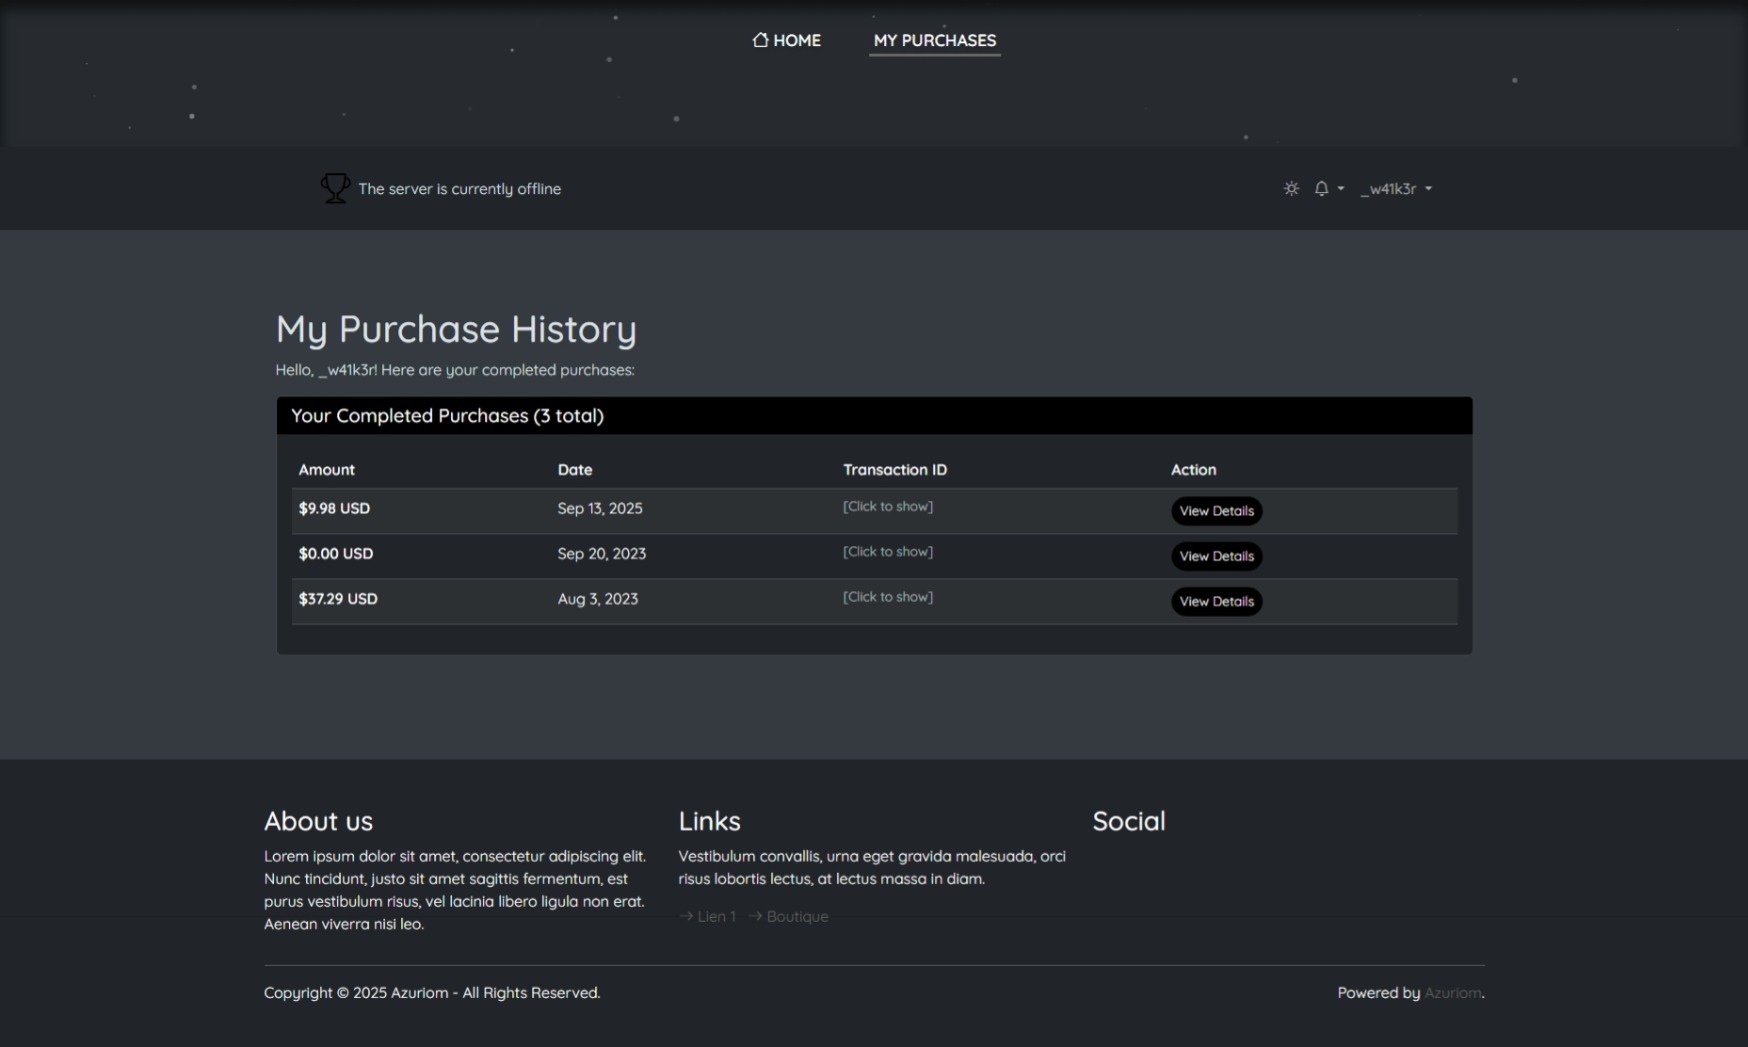Click the trophy icon beside server status
Screen dimensions: 1748x1047
[x=335, y=188]
